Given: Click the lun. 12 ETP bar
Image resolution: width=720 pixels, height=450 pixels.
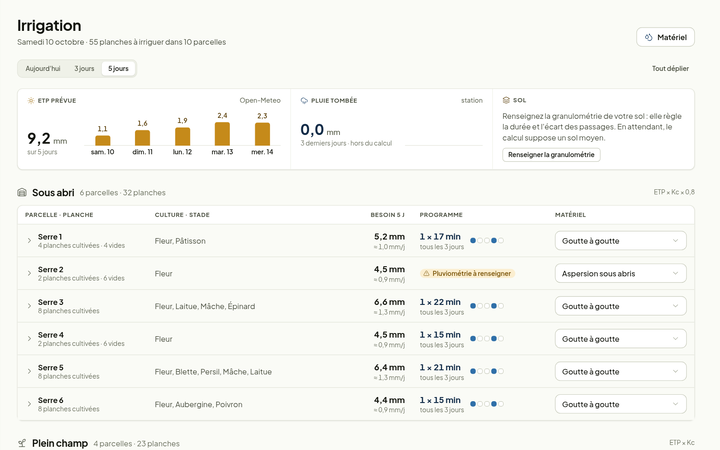Looking at the screenshot, I should pos(182,136).
